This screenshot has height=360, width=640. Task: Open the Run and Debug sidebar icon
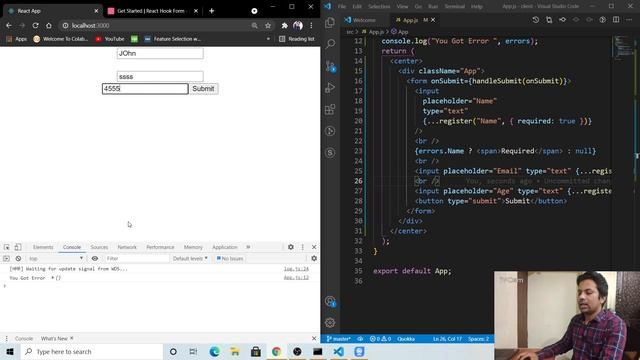coord(330,87)
